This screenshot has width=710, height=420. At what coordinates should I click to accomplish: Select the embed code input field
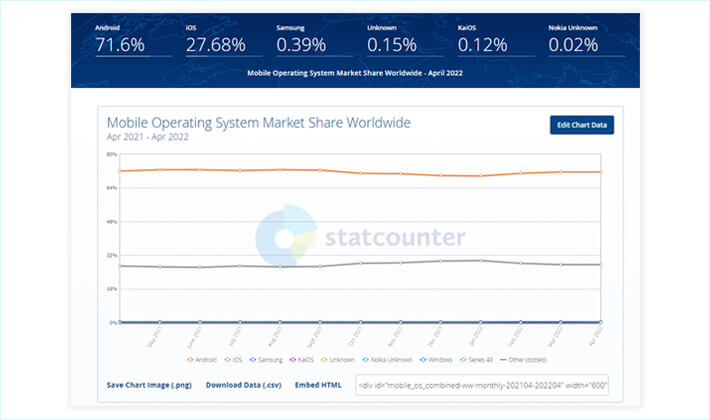point(482,385)
